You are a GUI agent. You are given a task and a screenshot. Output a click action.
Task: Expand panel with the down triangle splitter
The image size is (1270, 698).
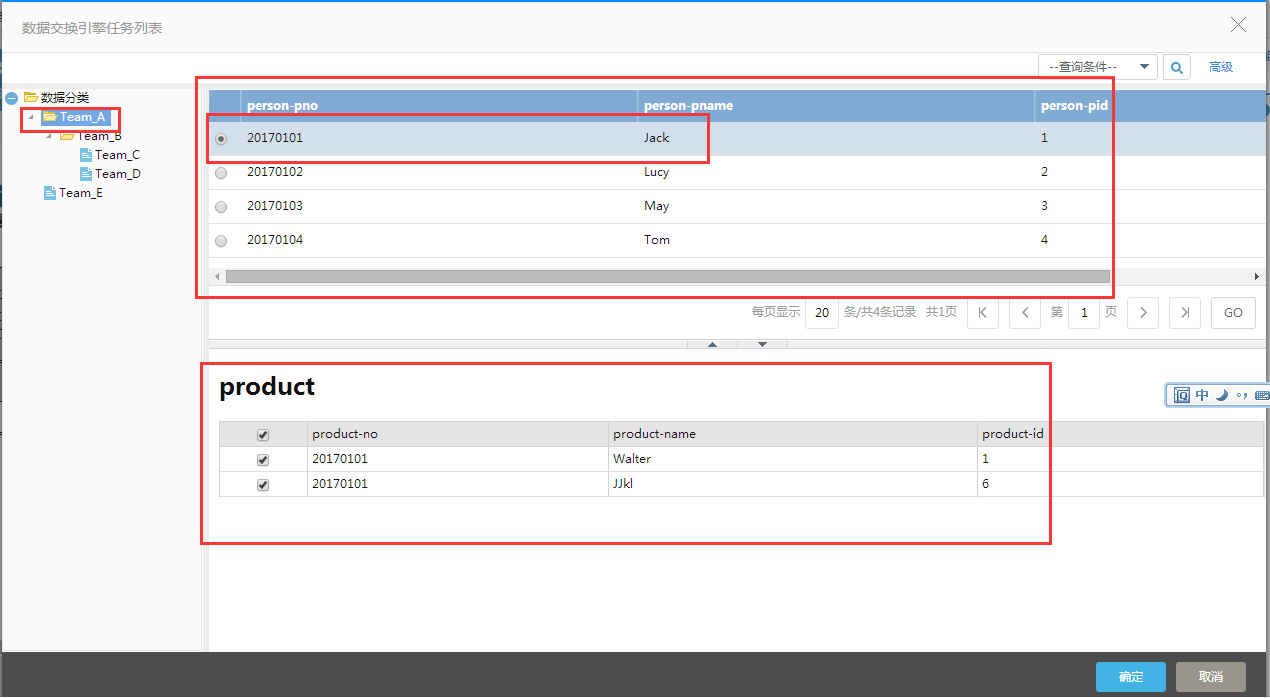(763, 344)
